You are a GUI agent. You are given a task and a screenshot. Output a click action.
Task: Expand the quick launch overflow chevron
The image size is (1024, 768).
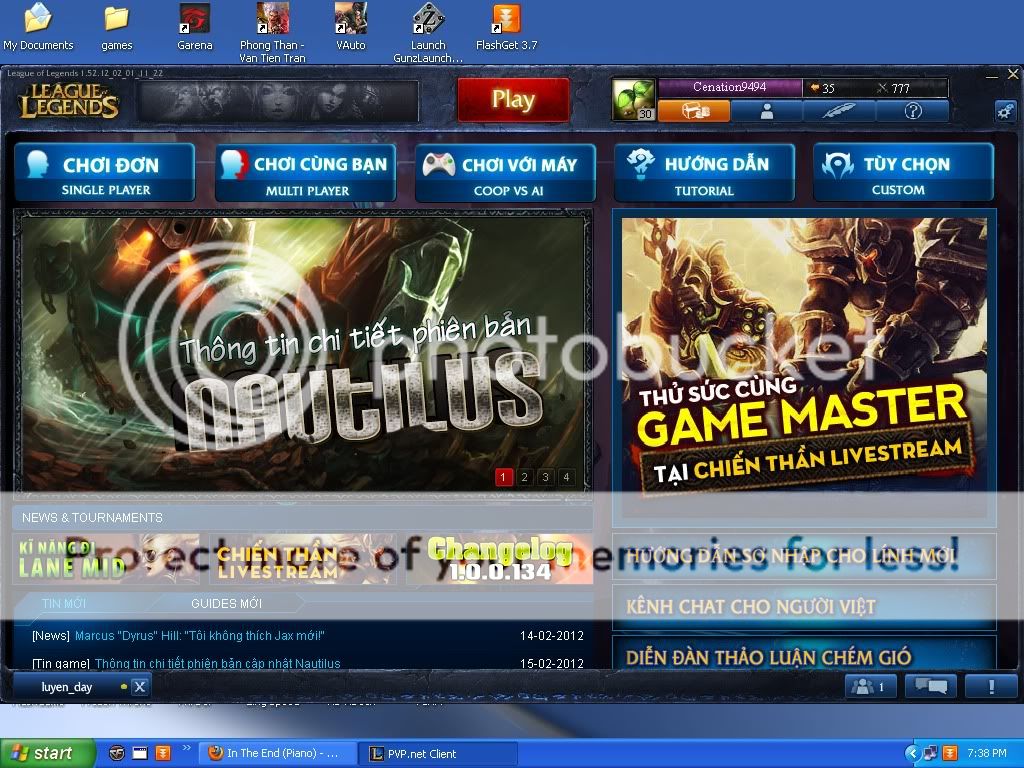pos(187,748)
